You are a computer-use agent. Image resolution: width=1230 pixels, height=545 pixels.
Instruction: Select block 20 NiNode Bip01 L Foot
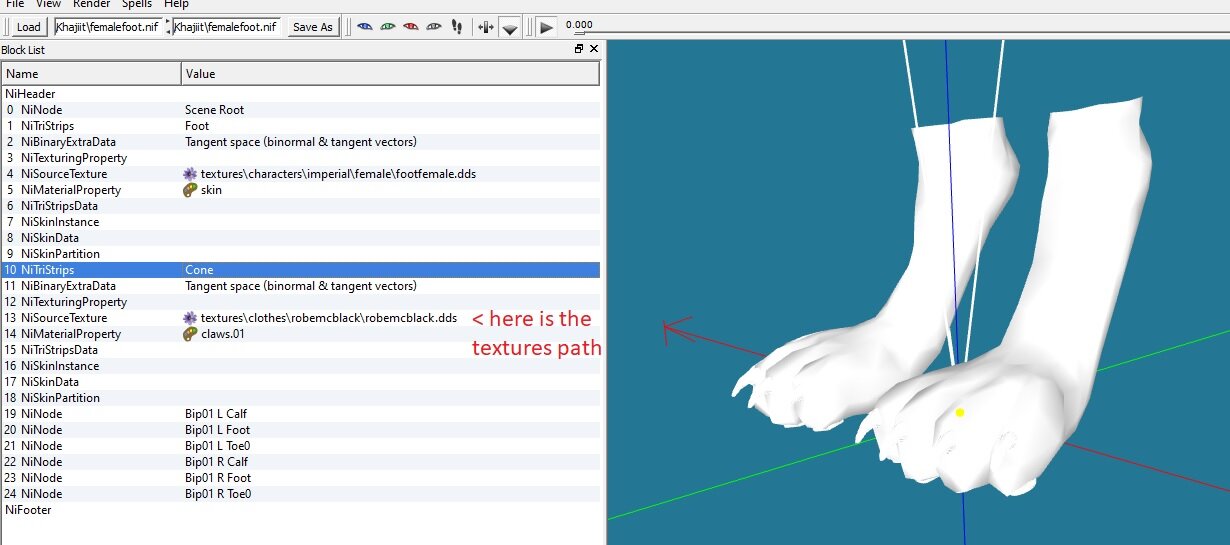300,430
